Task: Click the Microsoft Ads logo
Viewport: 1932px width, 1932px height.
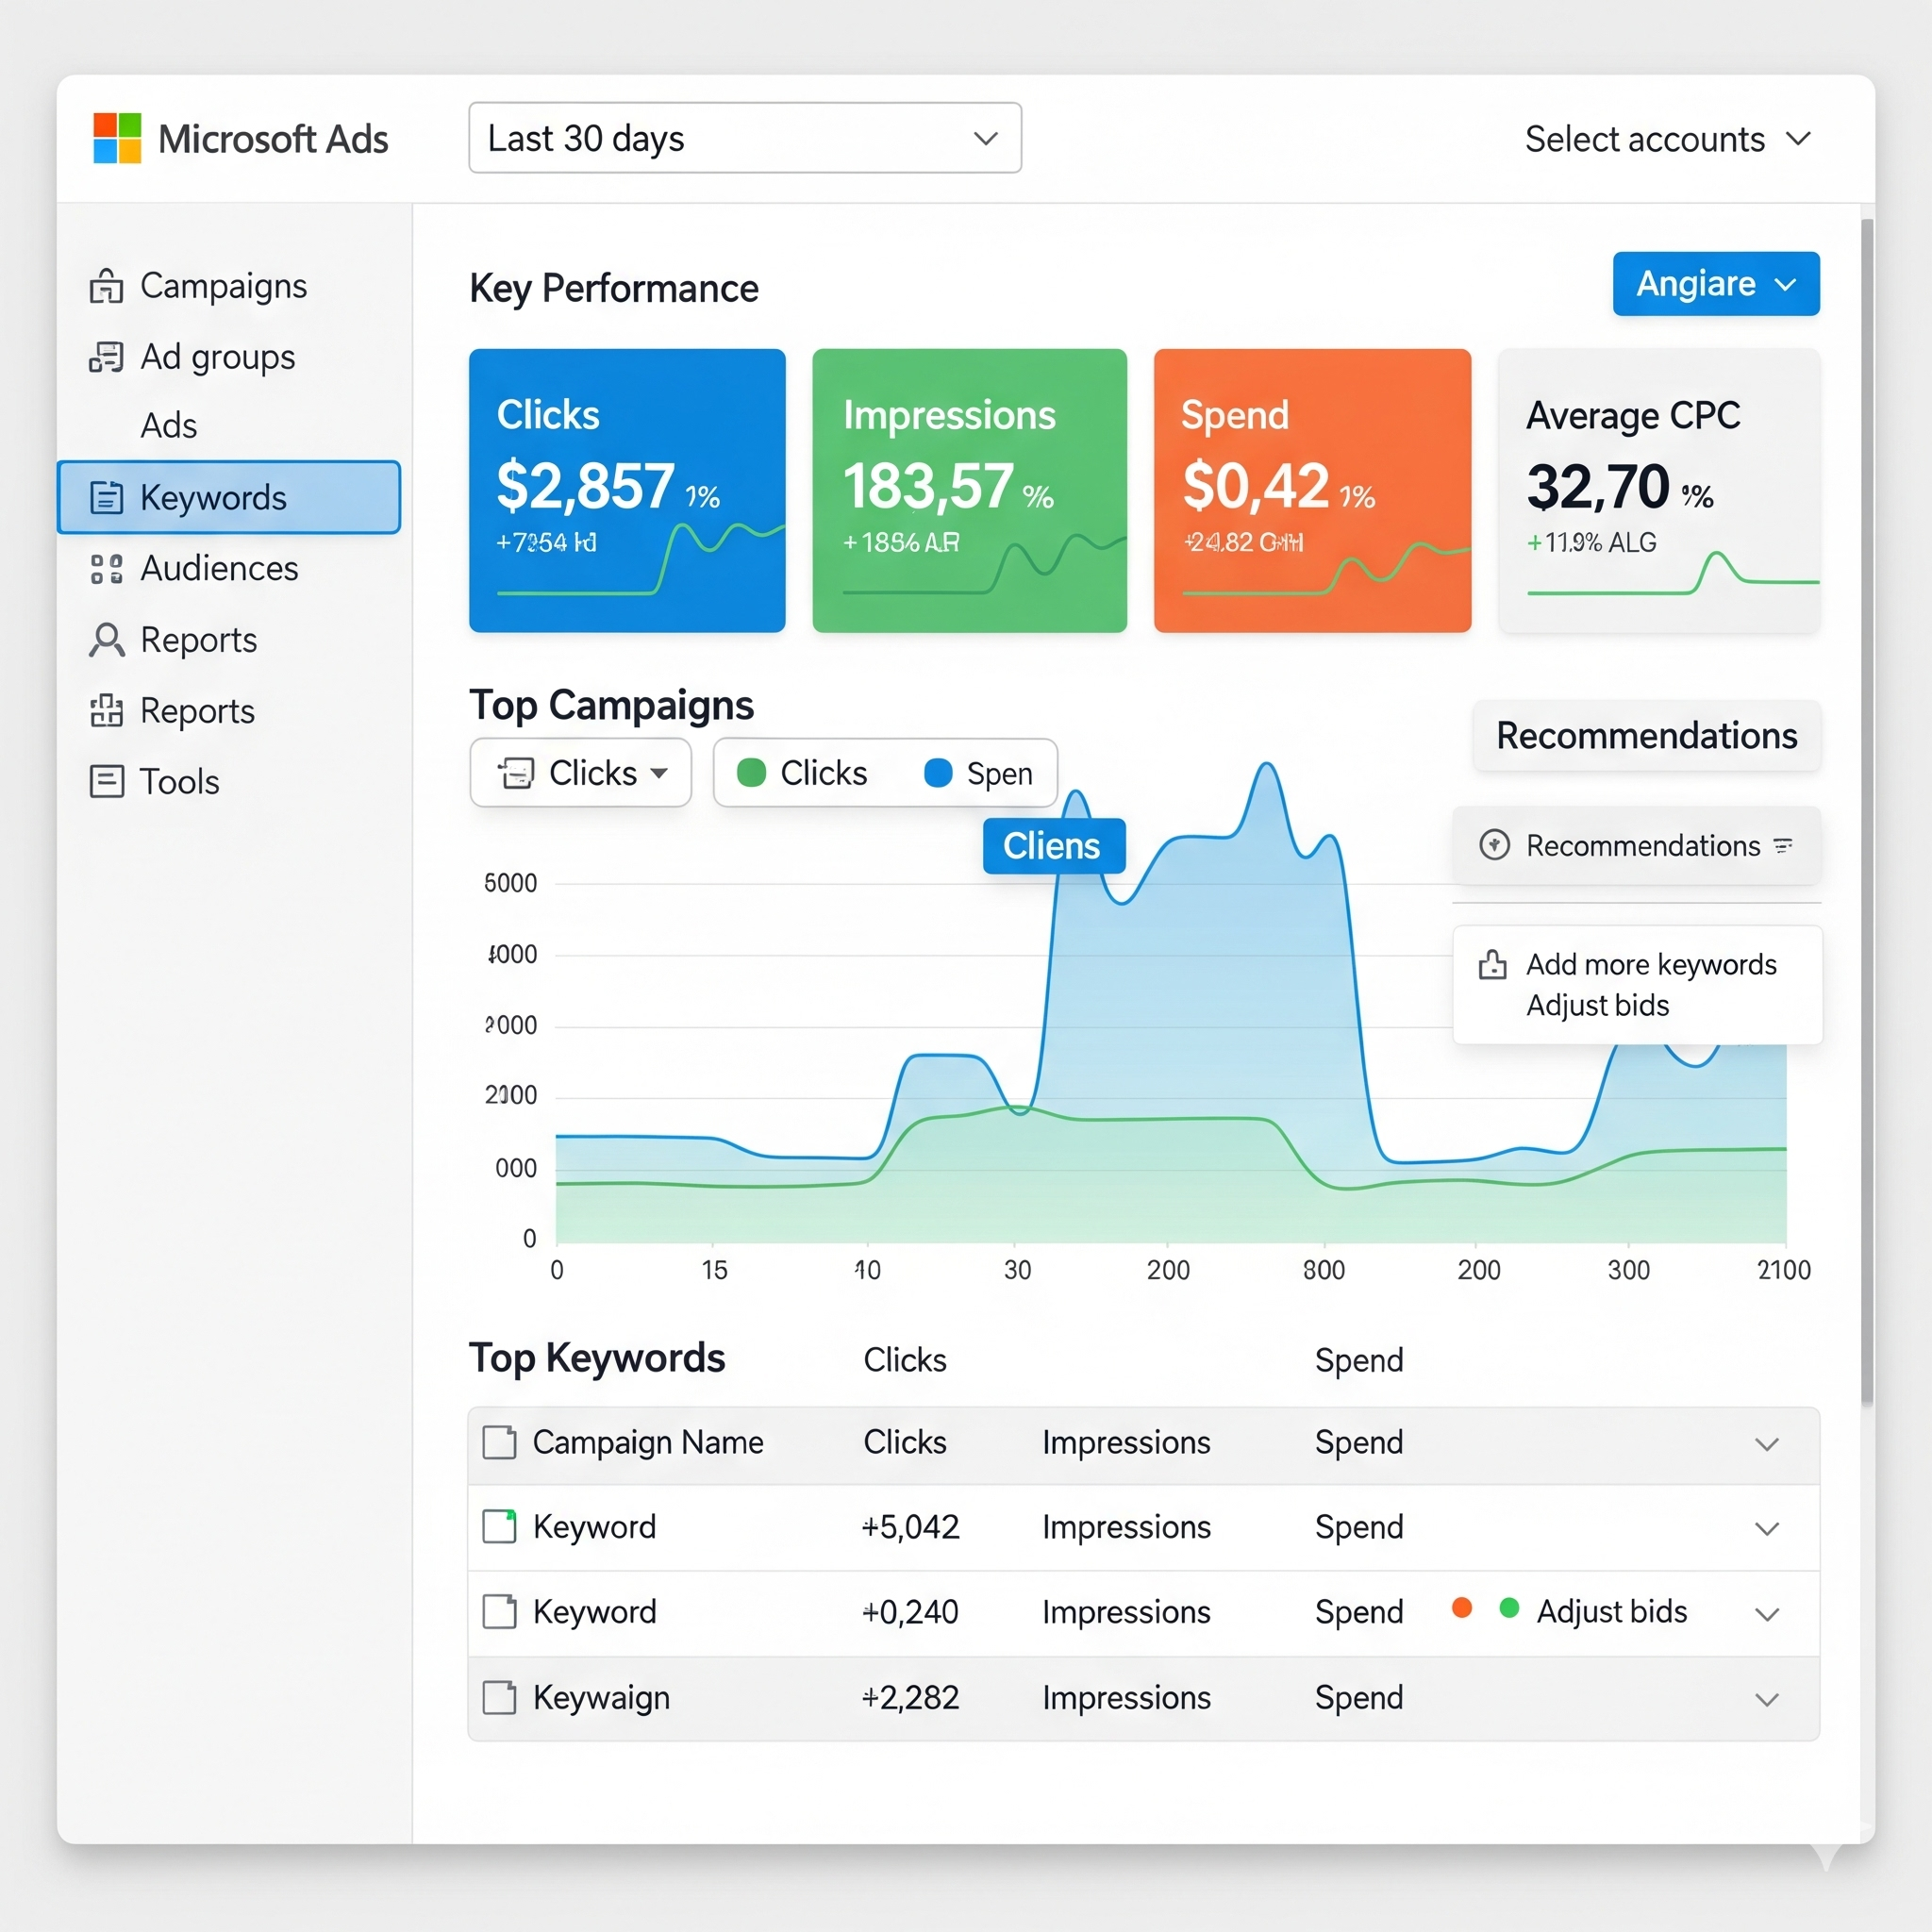Action: coord(118,138)
